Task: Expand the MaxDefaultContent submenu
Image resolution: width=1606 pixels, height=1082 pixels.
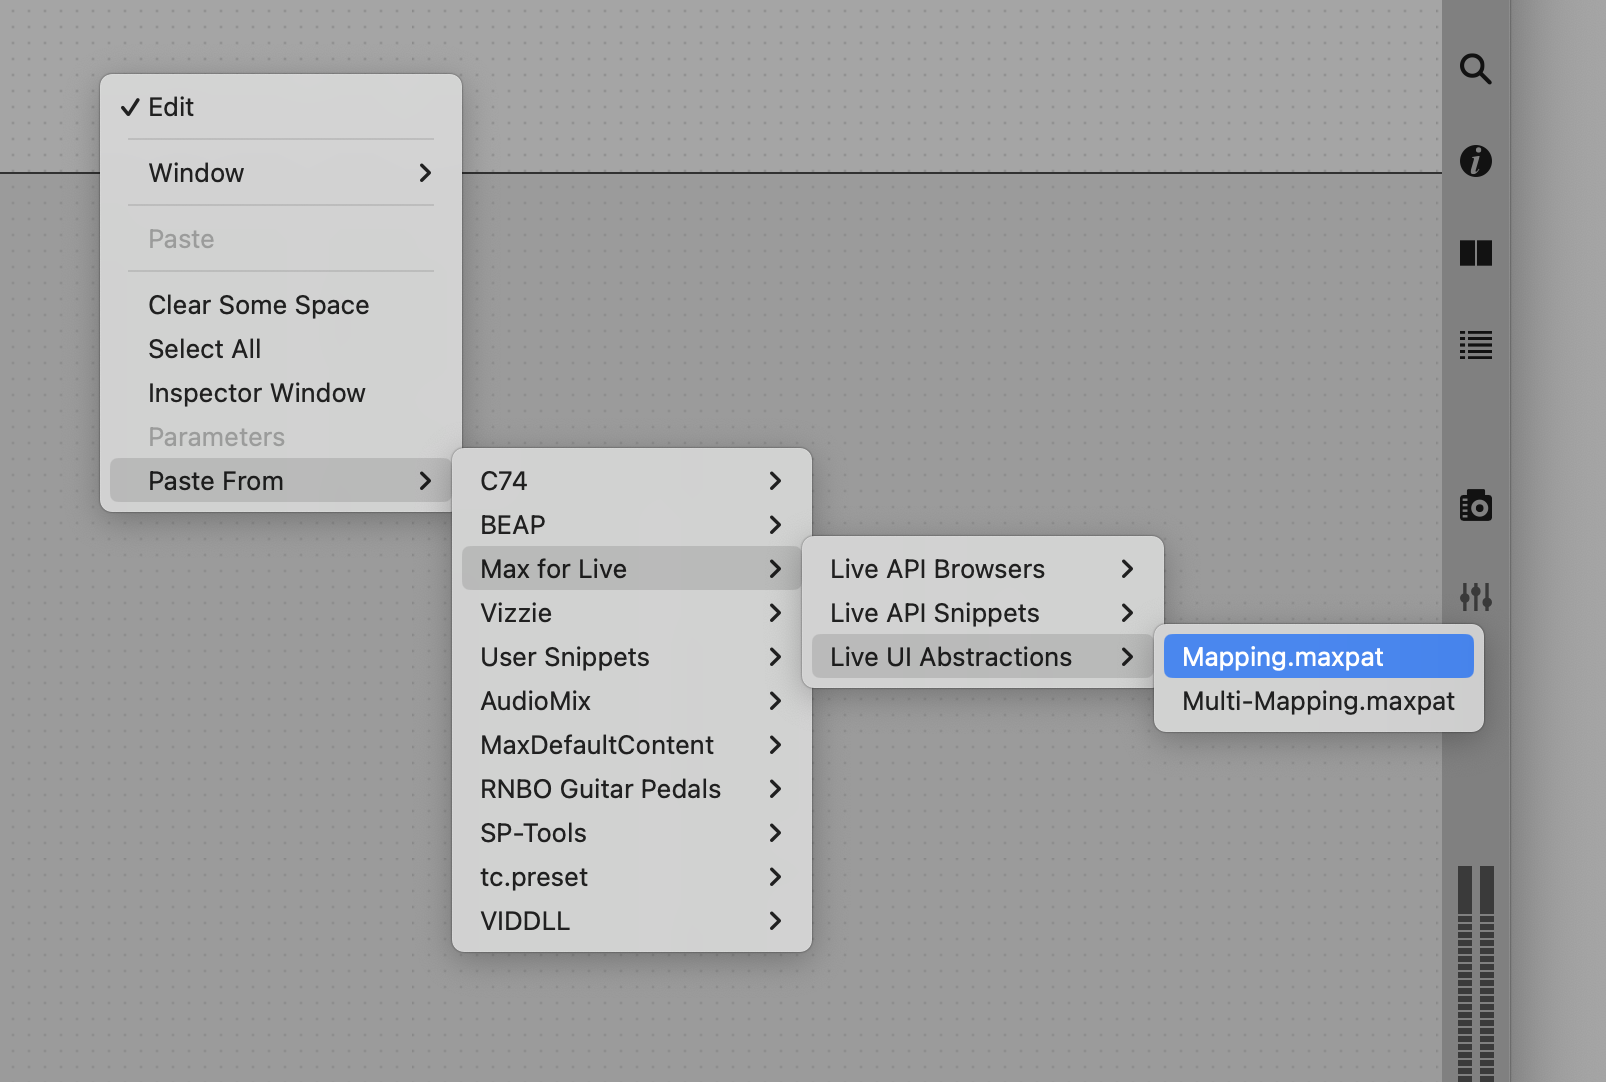Action: [x=632, y=745]
